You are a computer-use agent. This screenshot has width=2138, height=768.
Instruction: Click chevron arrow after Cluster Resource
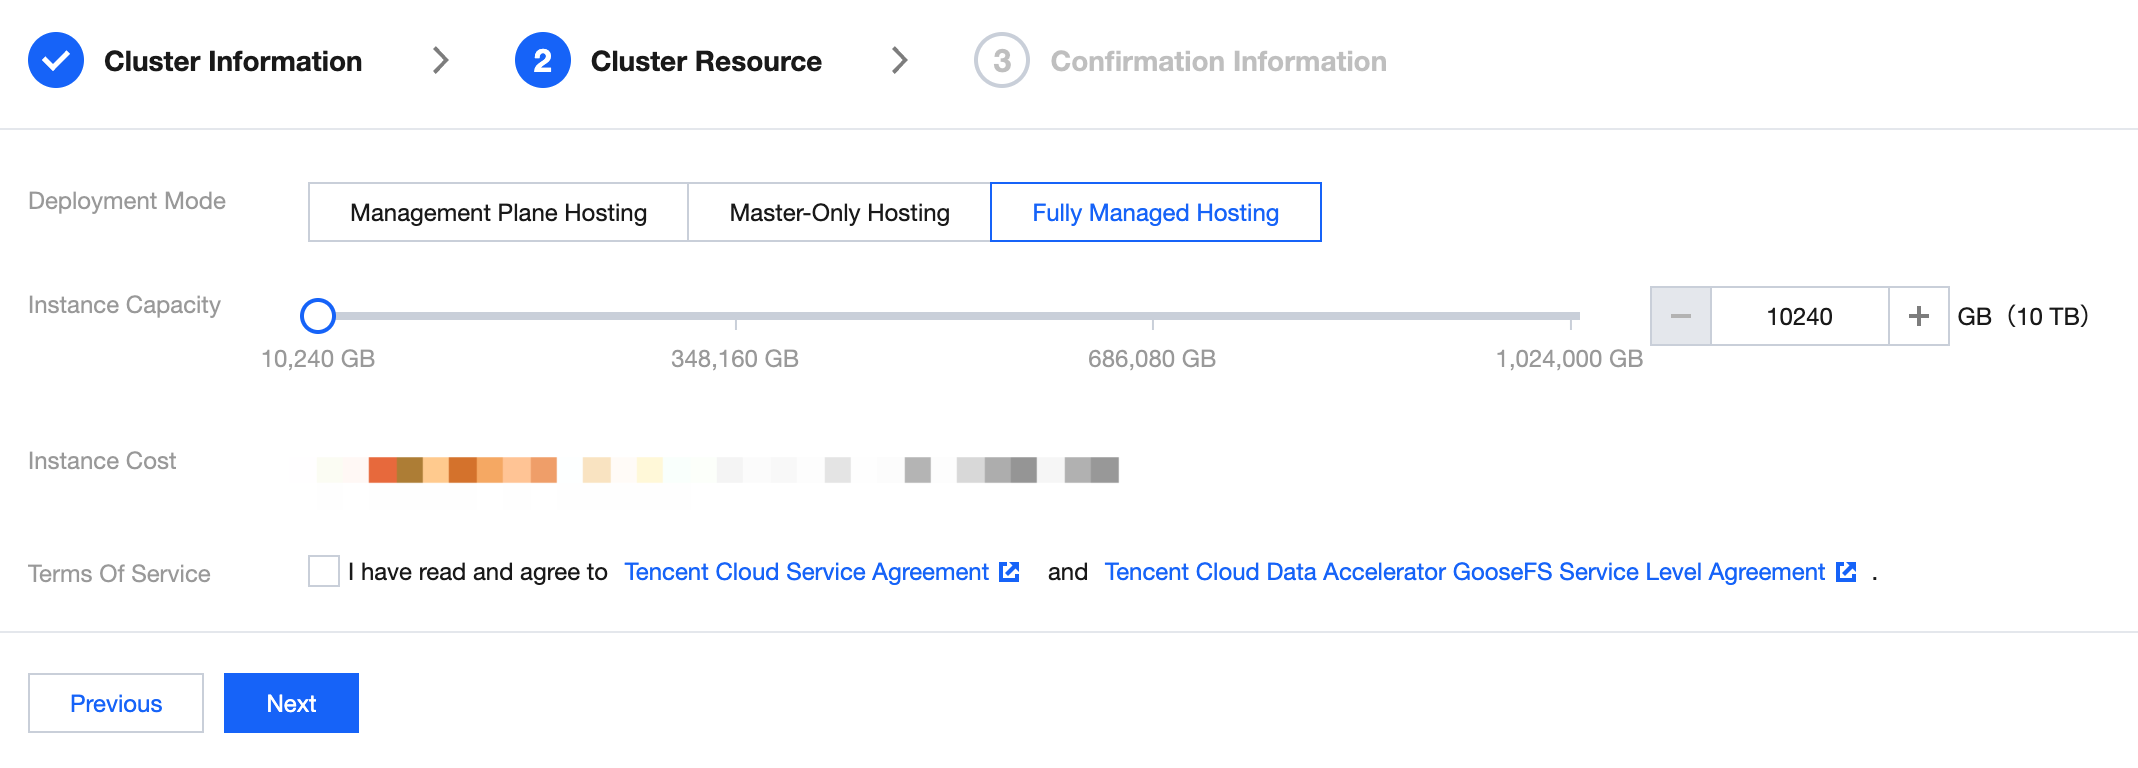899,61
